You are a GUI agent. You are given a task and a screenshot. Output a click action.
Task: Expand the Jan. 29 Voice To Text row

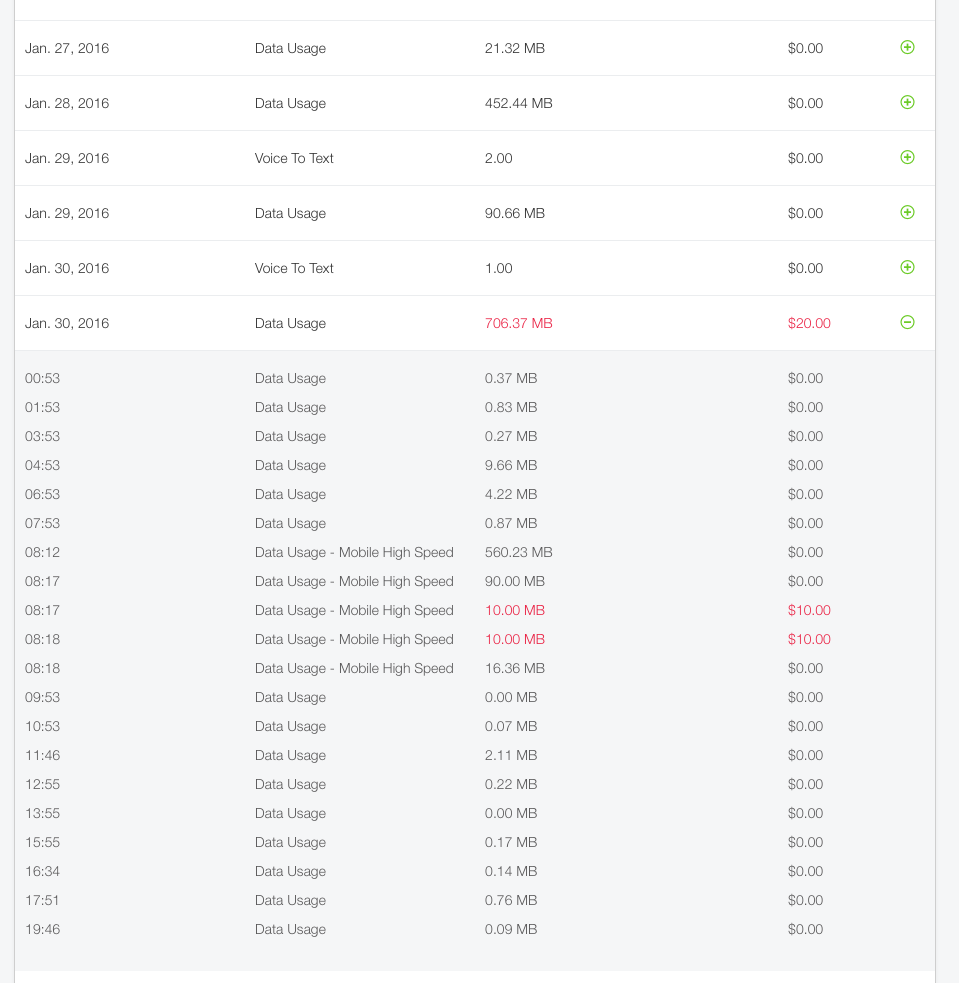click(907, 157)
